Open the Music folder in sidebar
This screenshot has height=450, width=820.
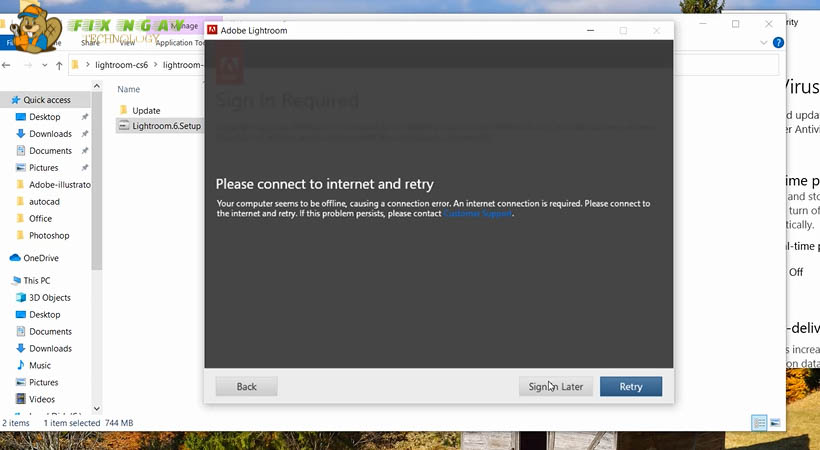coord(40,366)
